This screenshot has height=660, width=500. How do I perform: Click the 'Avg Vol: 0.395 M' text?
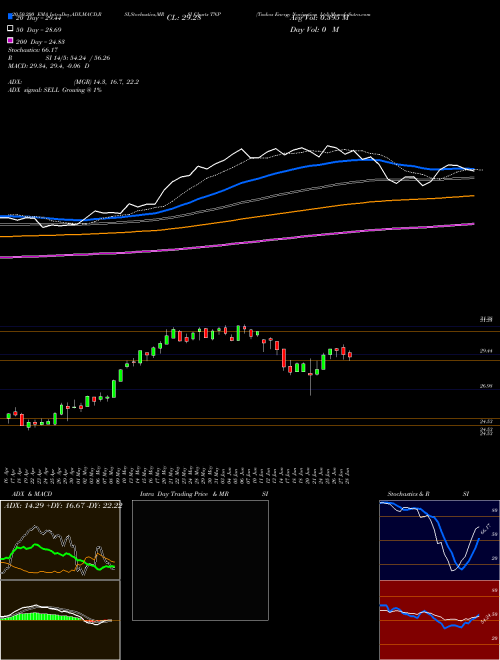(319, 18)
